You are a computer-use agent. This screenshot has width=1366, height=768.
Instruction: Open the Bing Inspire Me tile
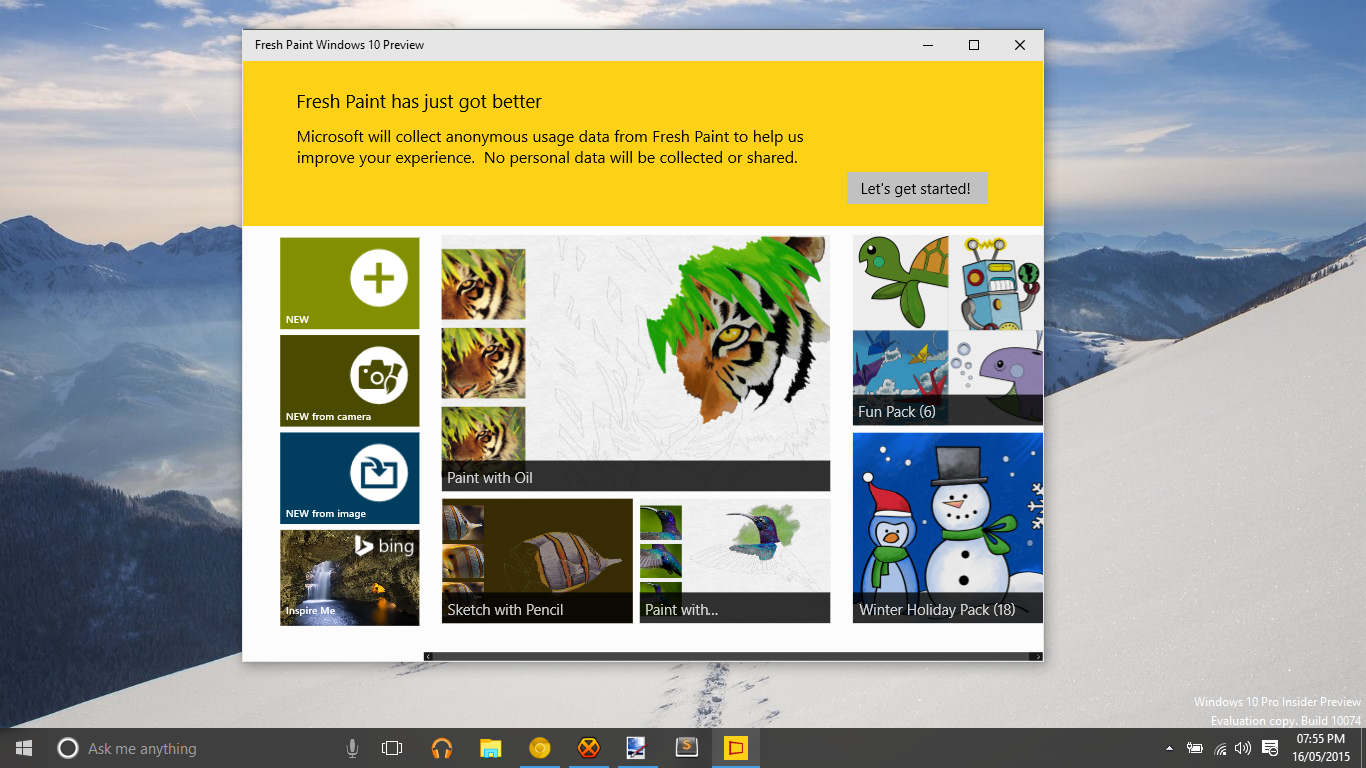(350, 577)
